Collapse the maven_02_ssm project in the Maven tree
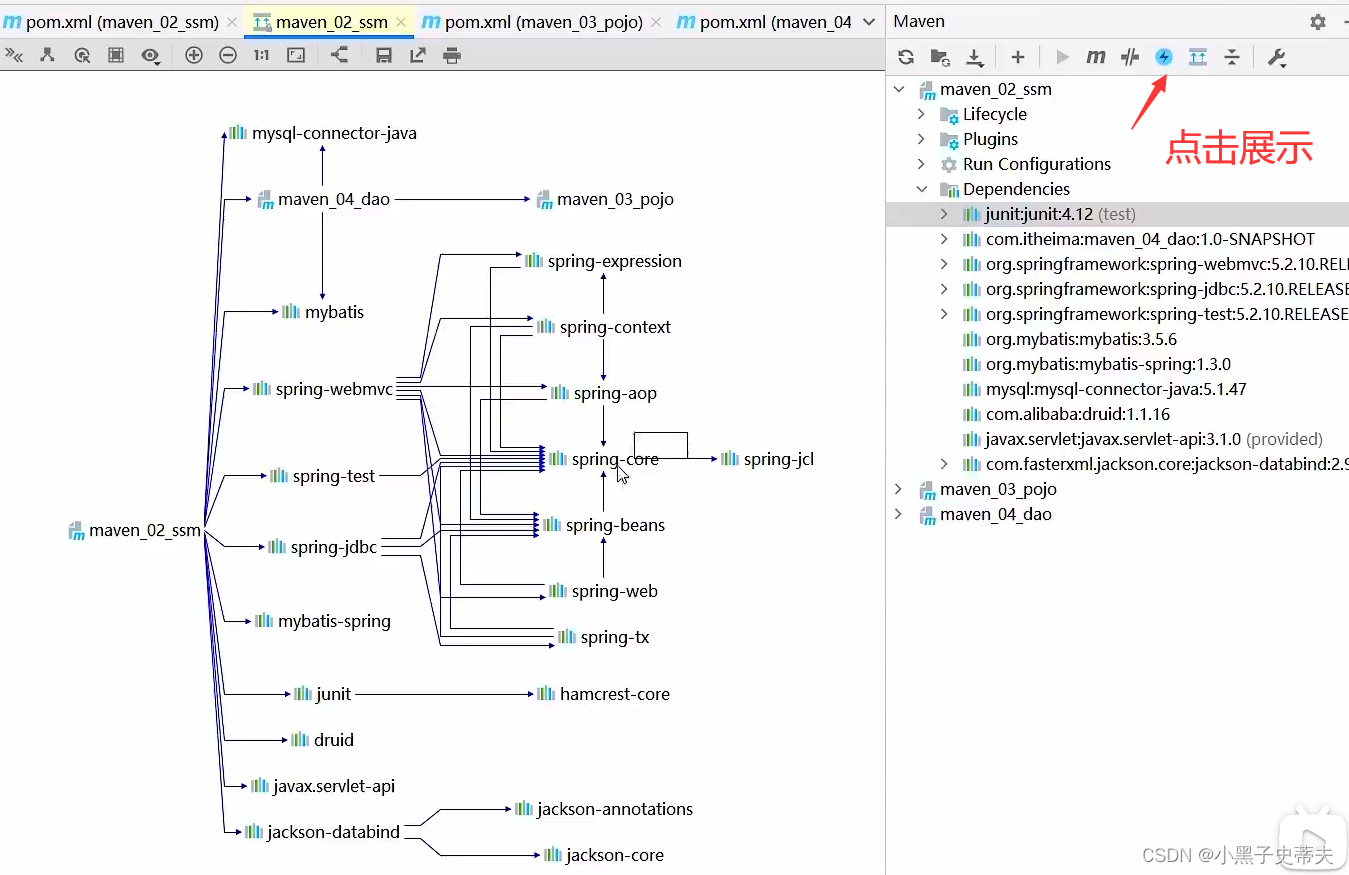Image resolution: width=1349 pixels, height=875 pixels. click(x=899, y=89)
